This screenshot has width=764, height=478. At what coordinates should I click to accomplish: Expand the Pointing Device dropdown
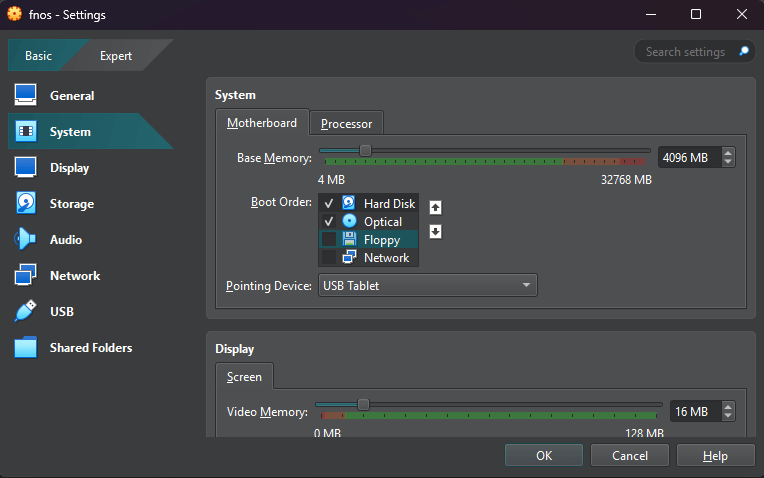click(x=427, y=286)
